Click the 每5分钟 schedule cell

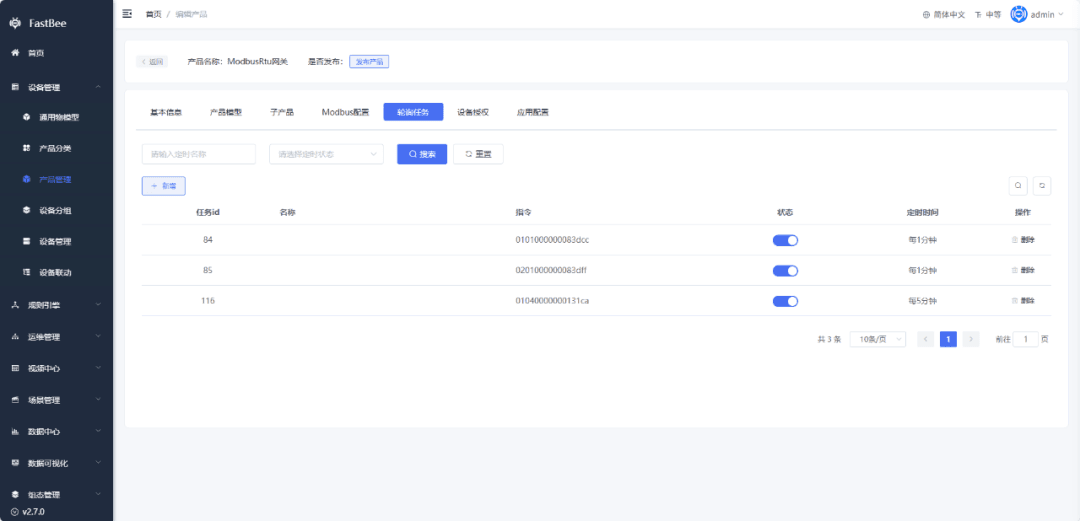click(922, 301)
